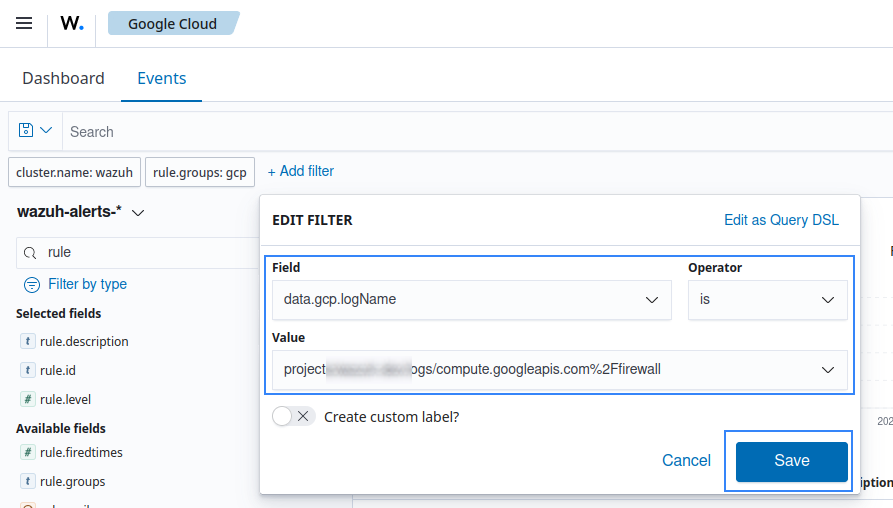Click the magnifier icon in field search
The width and height of the screenshot is (893, 508).
point(31,253)
